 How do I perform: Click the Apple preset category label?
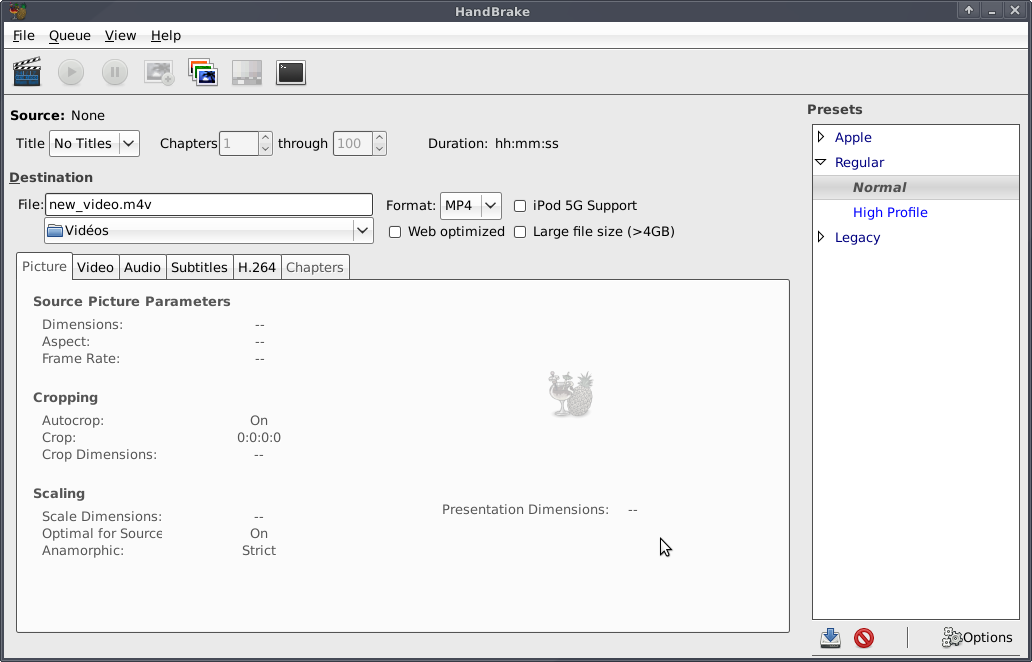point(853,138)
